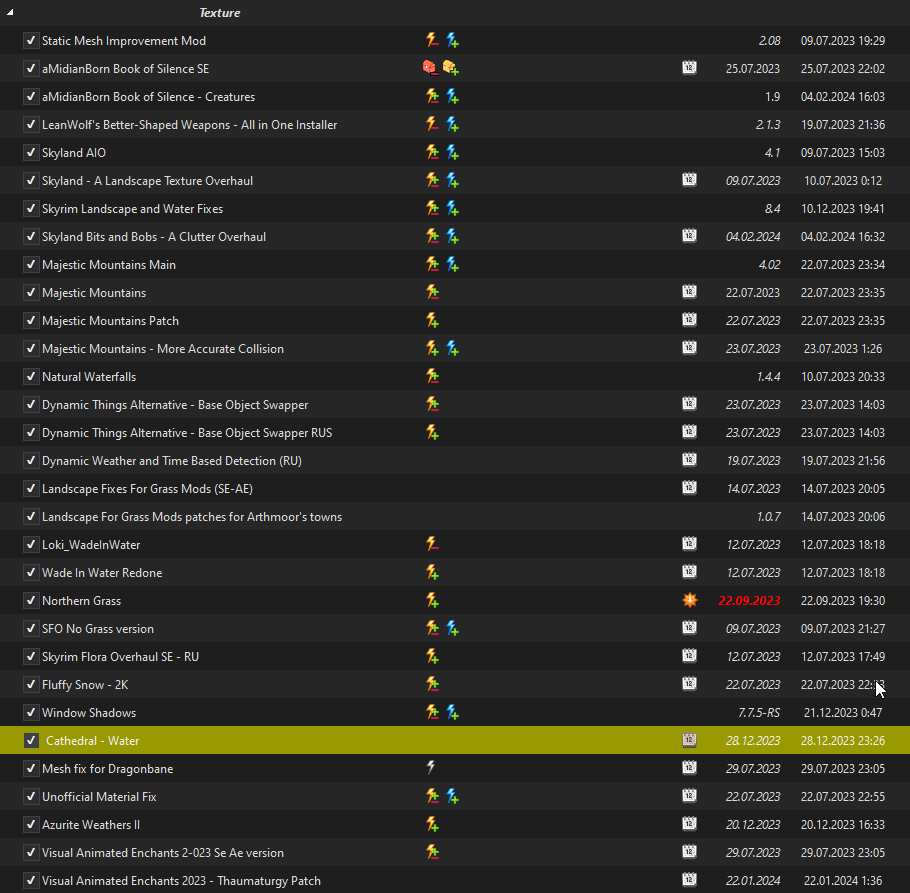Click mixed conflict icon for Unofficial Material Fix
This screenshot has height=893, width=910.
pos(432,796)
